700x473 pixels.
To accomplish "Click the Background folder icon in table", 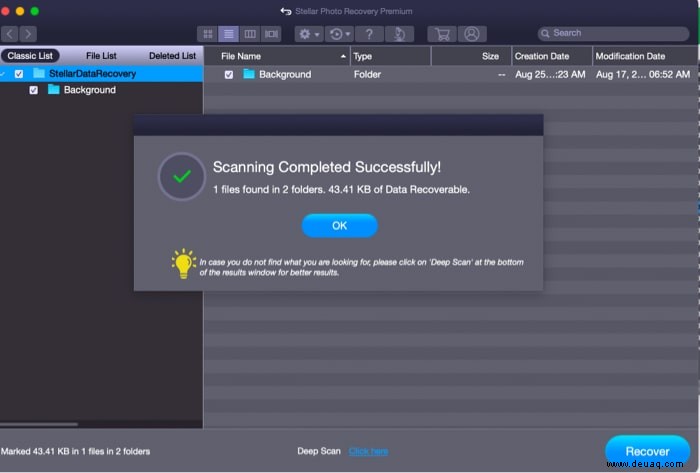I will click(249, 74).
